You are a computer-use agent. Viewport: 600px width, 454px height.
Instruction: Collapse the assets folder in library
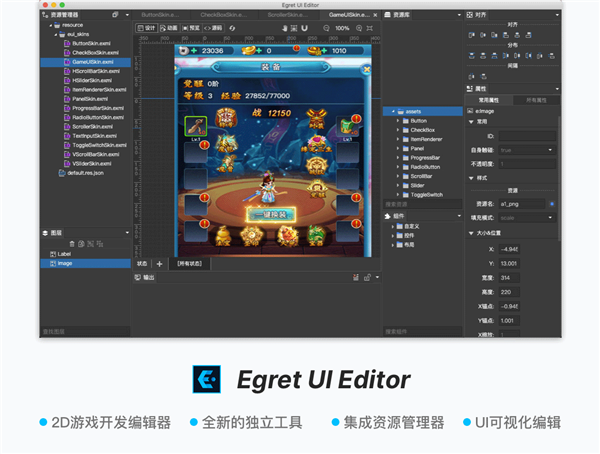[393, 112]
